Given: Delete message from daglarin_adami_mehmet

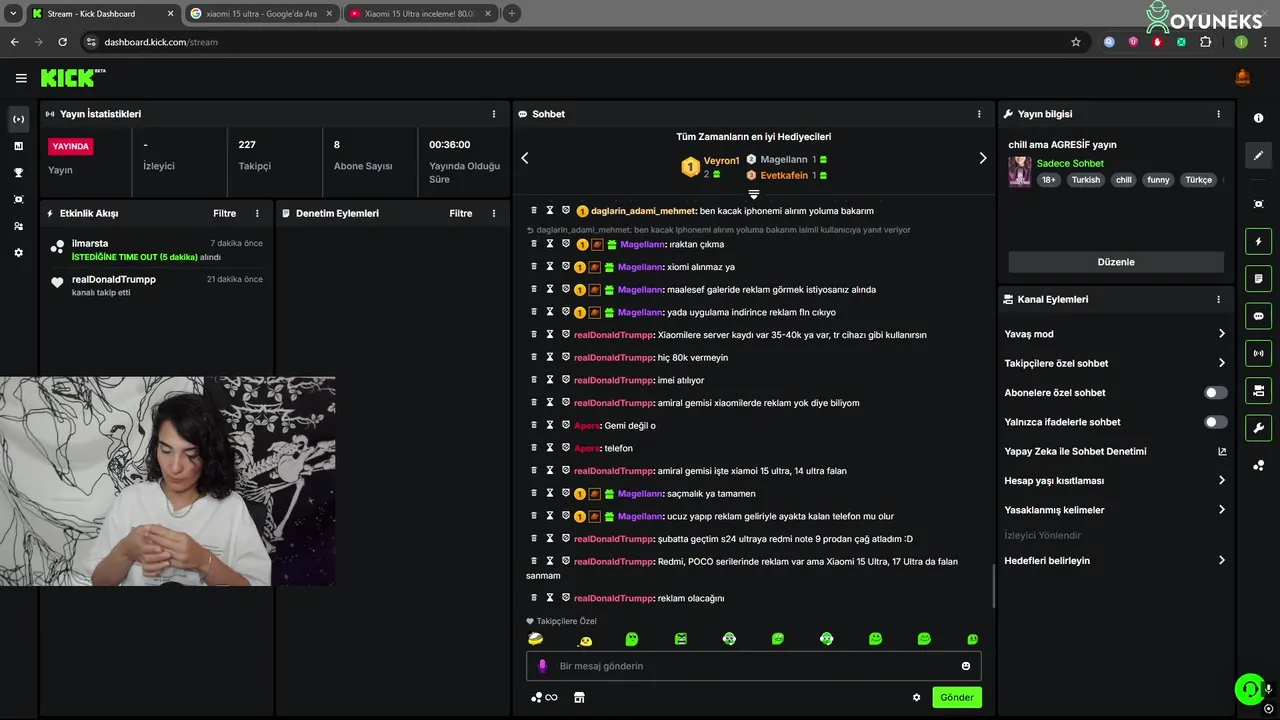Looking at the screenshot, I should tap(534, 211).
